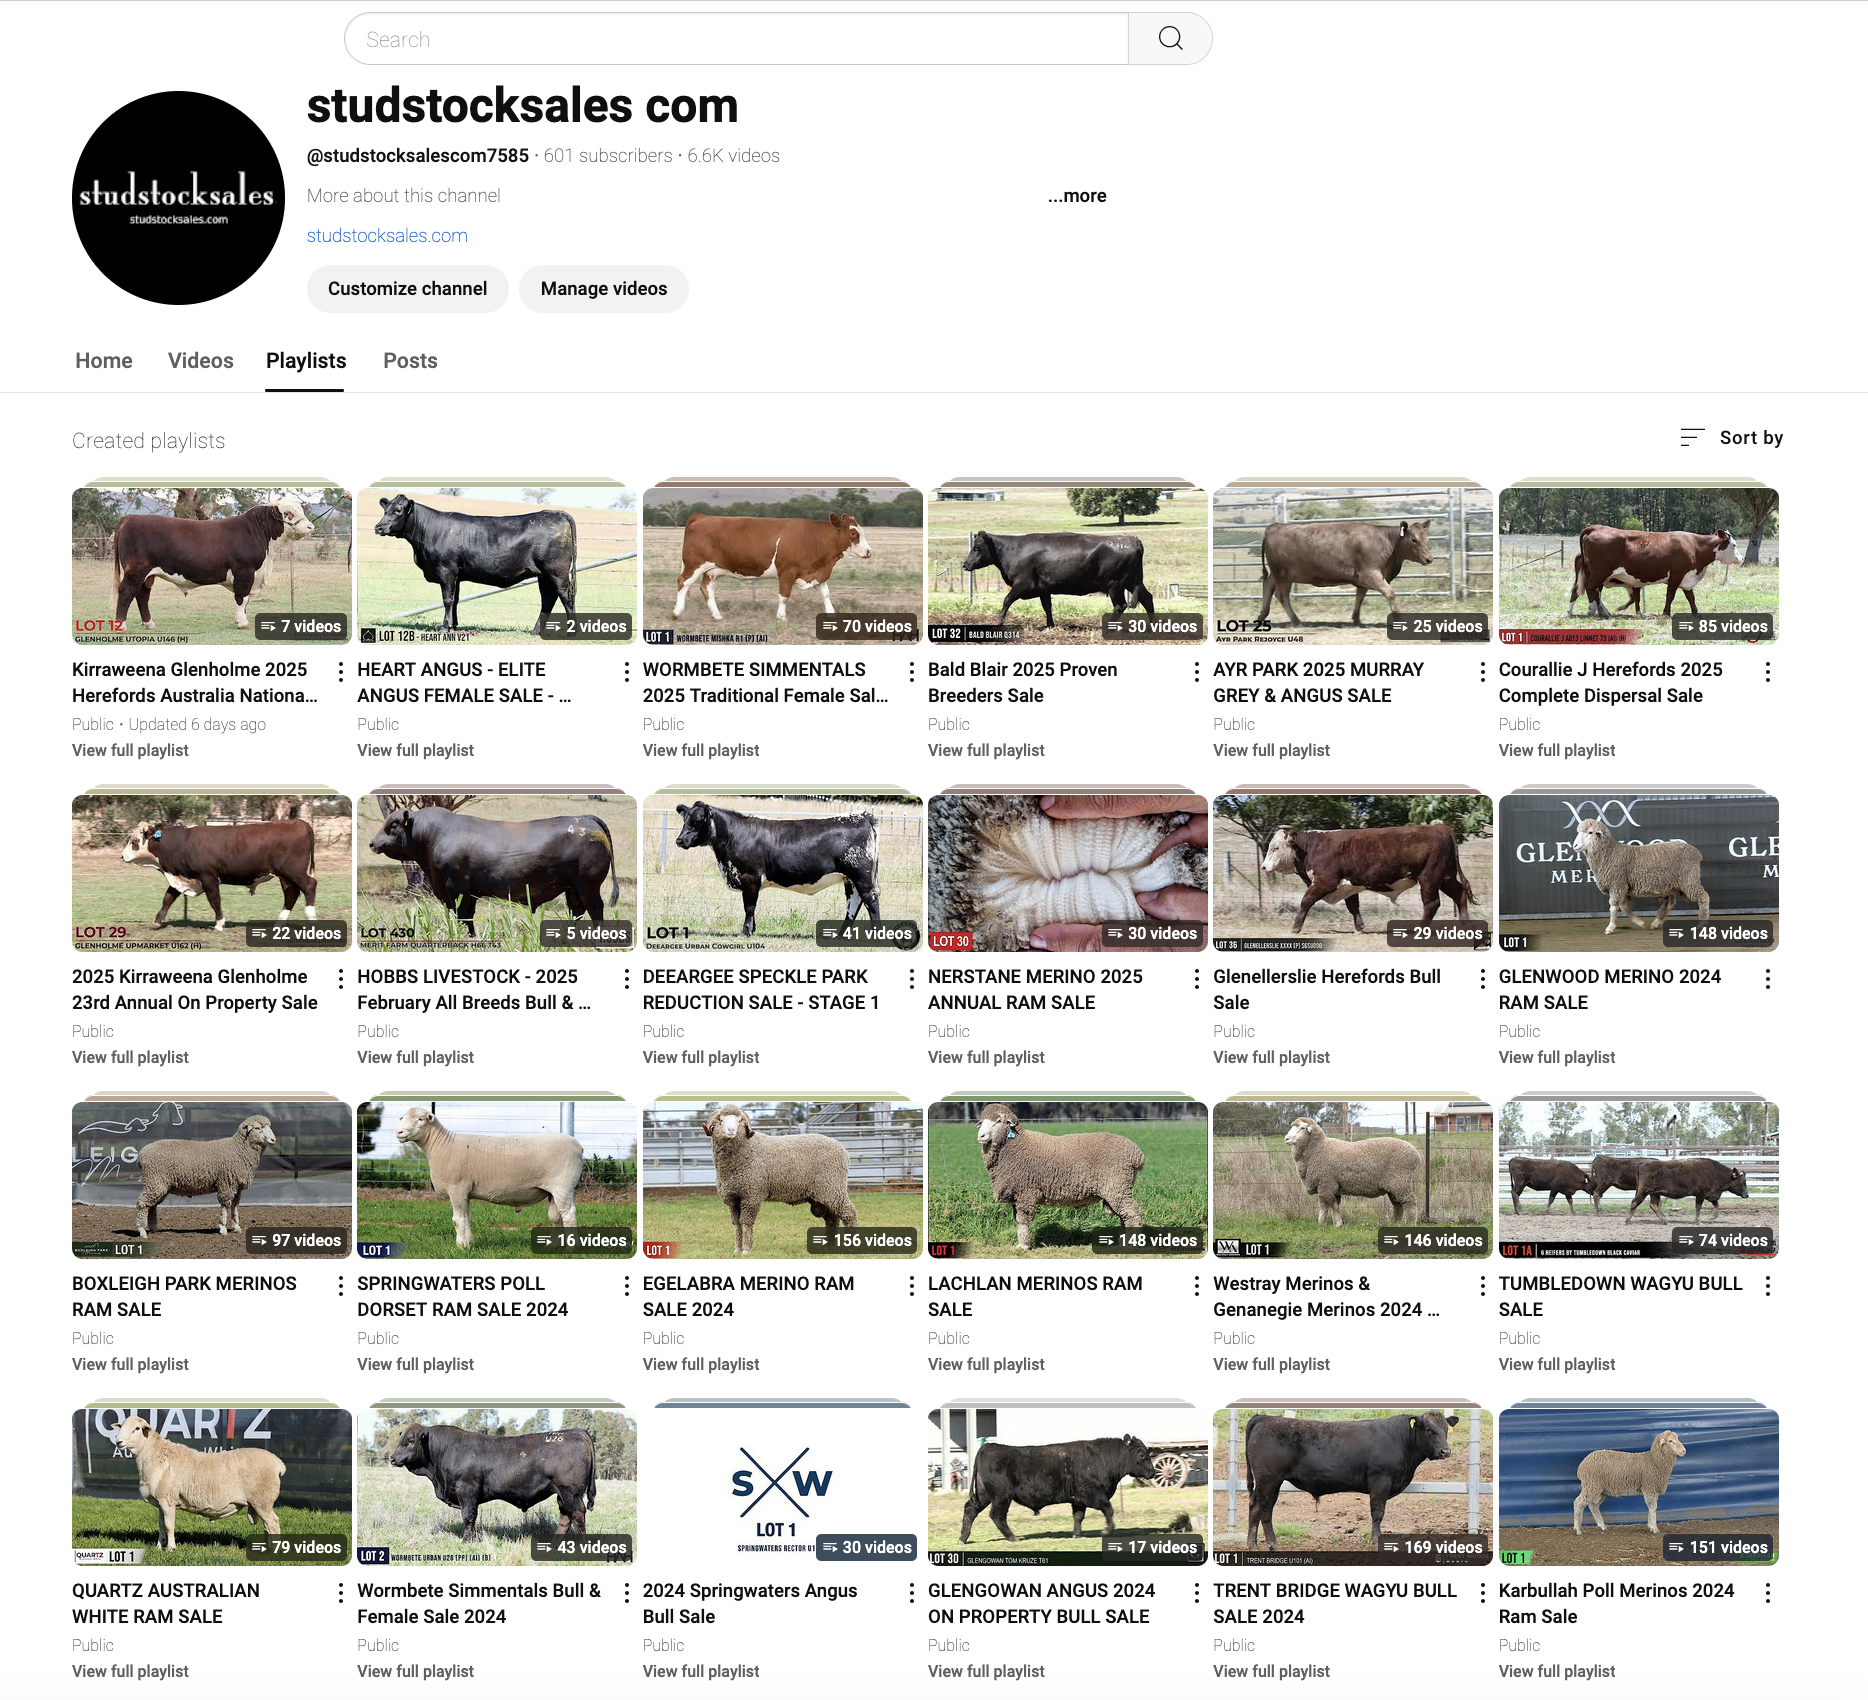
Task: Open the Sort by dropdown
Action: tap(1732, 438)
